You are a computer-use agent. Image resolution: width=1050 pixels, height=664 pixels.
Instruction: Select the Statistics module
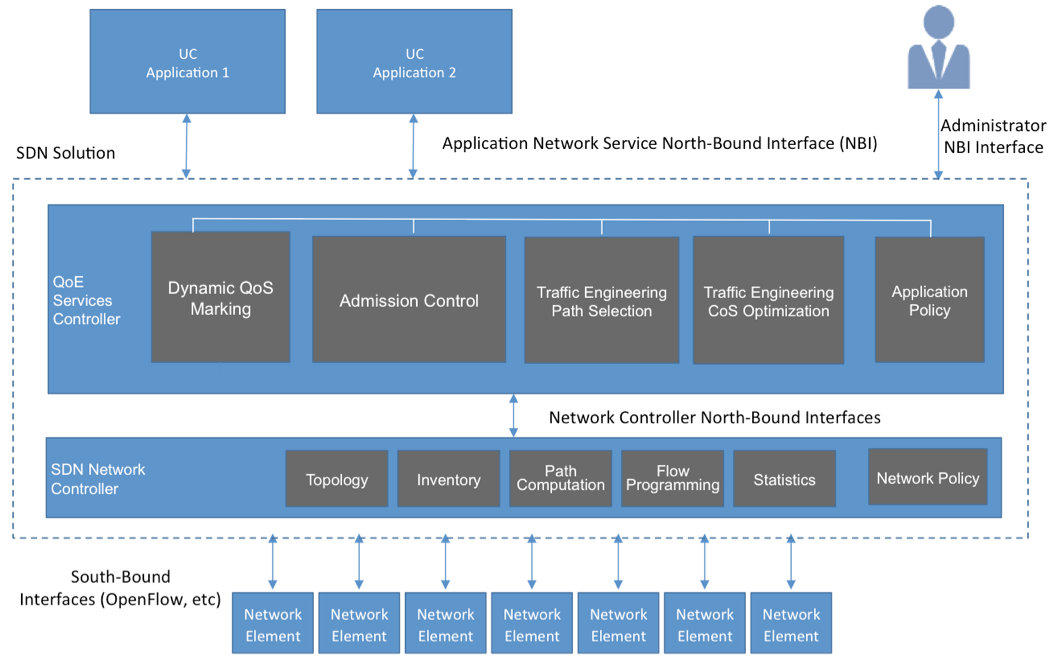[x=784, y=480]
